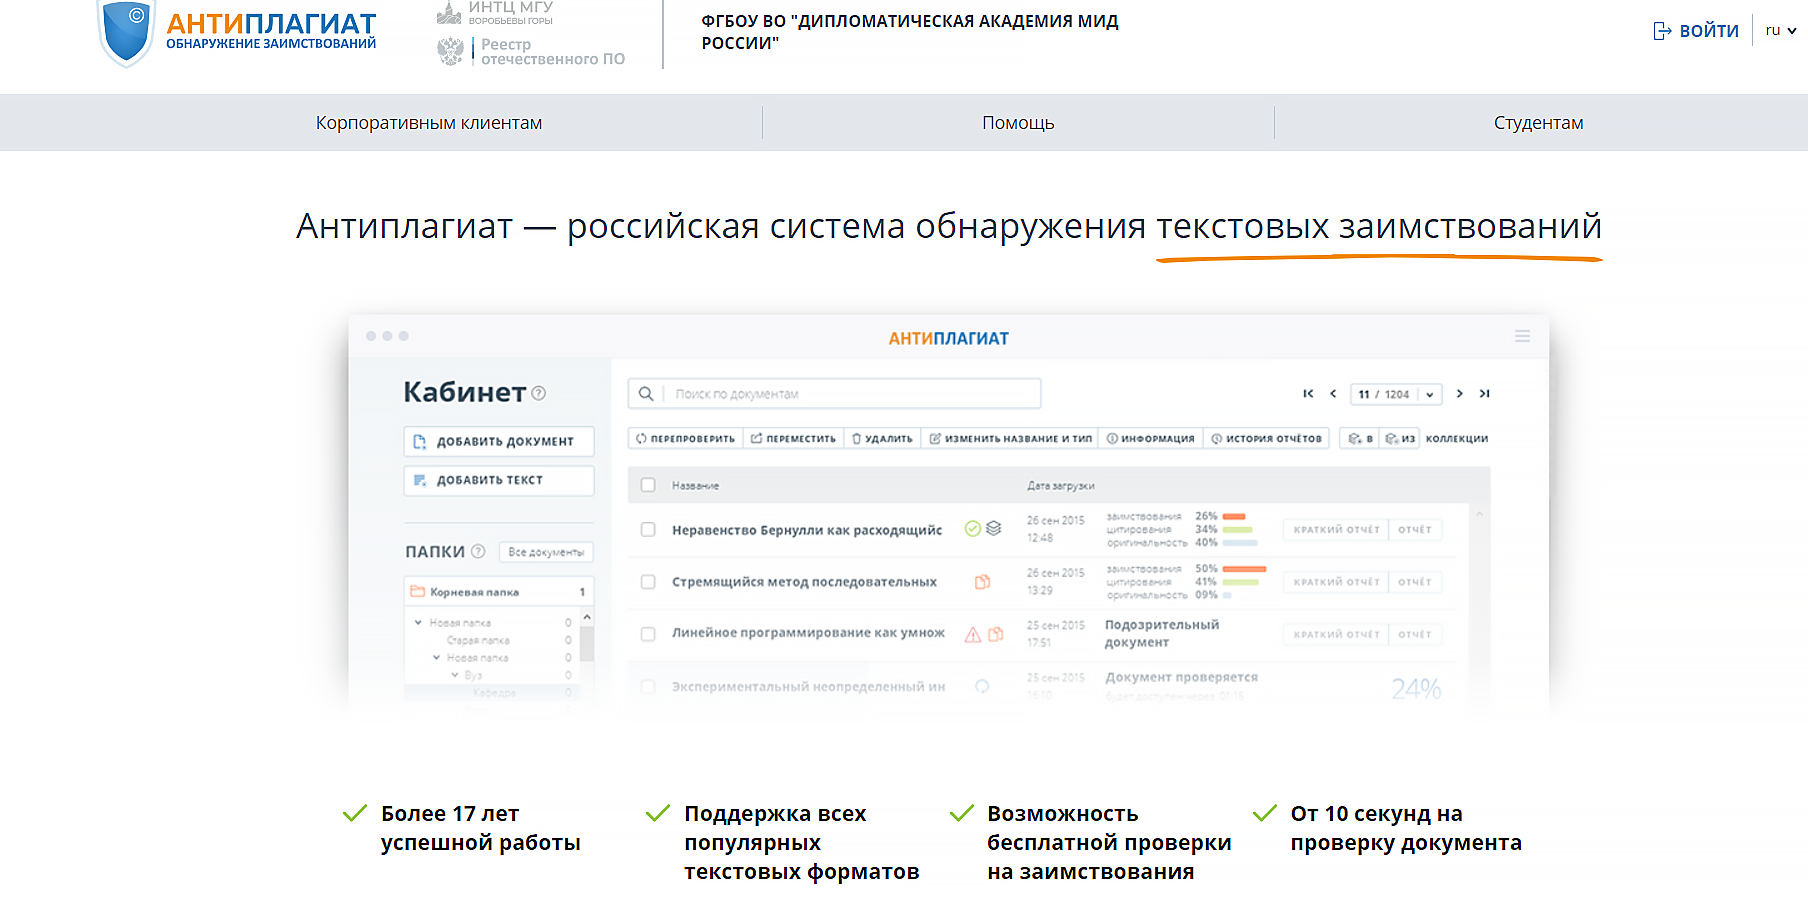Viewport: 1808px width, 910px height.
Task: Click the help icon next to ПАПКИ
Action: pos(478,551)
